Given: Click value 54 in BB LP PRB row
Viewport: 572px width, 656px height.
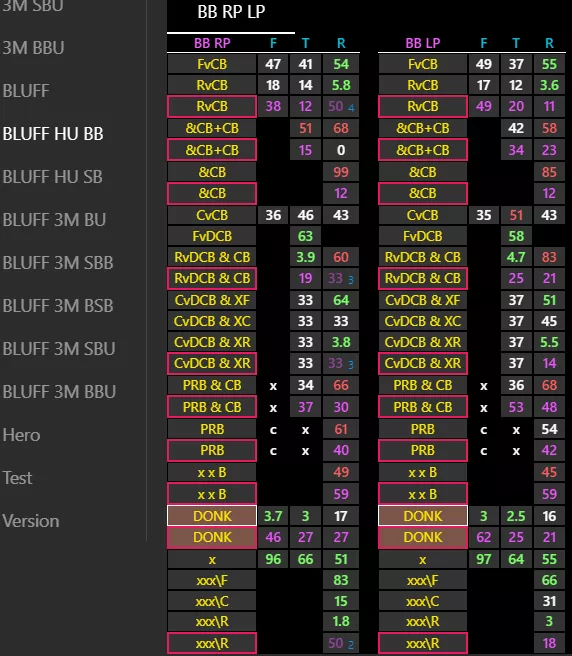Looking at the screenshot, I should (549, 429).
